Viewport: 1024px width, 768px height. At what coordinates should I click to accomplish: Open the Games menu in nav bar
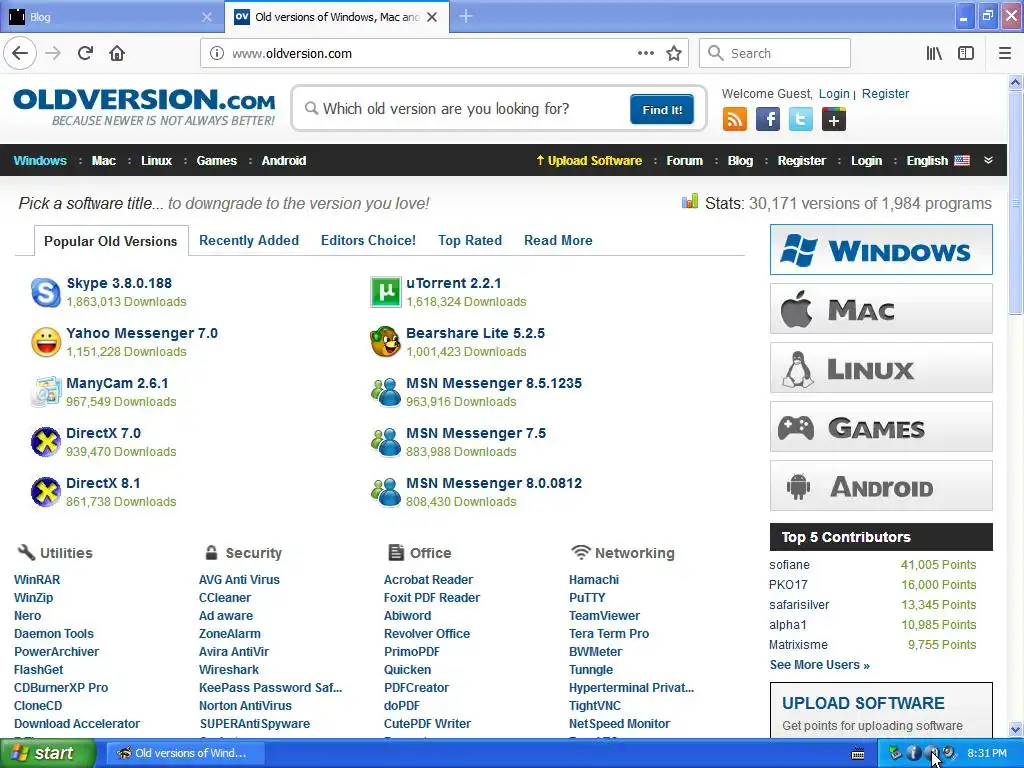[x=216, y=161]
